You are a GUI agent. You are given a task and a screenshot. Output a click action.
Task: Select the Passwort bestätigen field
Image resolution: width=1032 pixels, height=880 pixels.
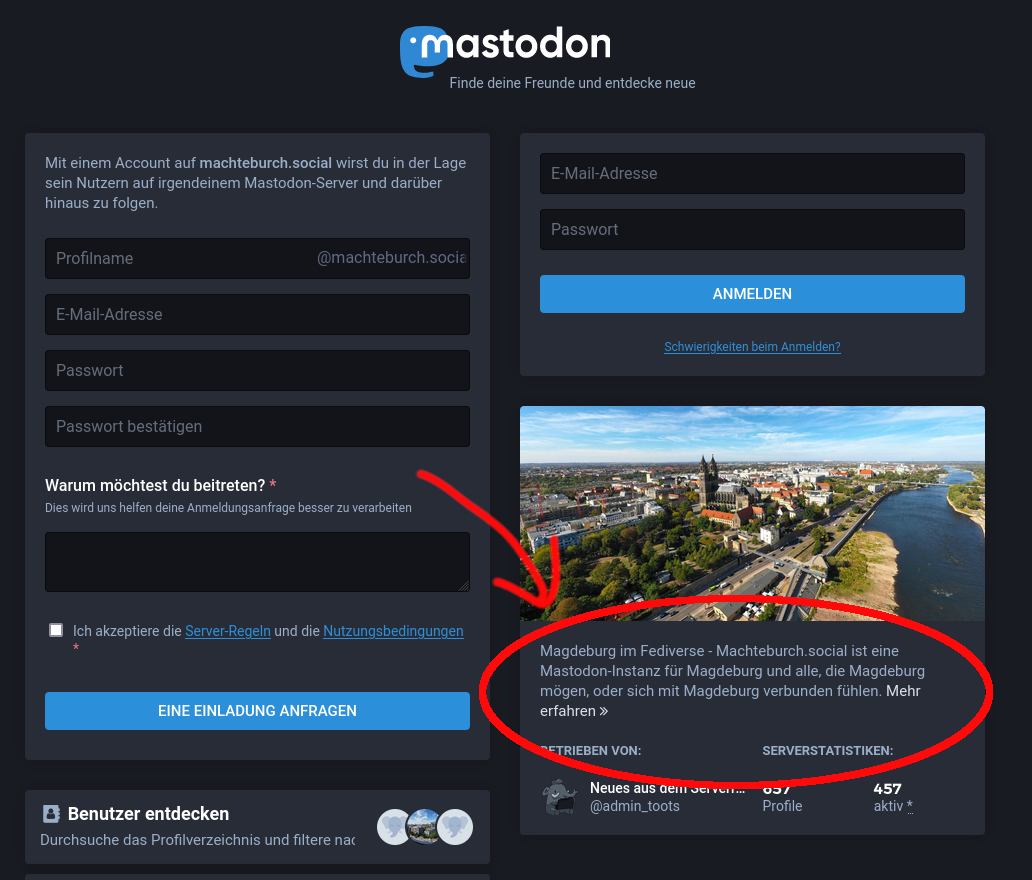(257, 427)
